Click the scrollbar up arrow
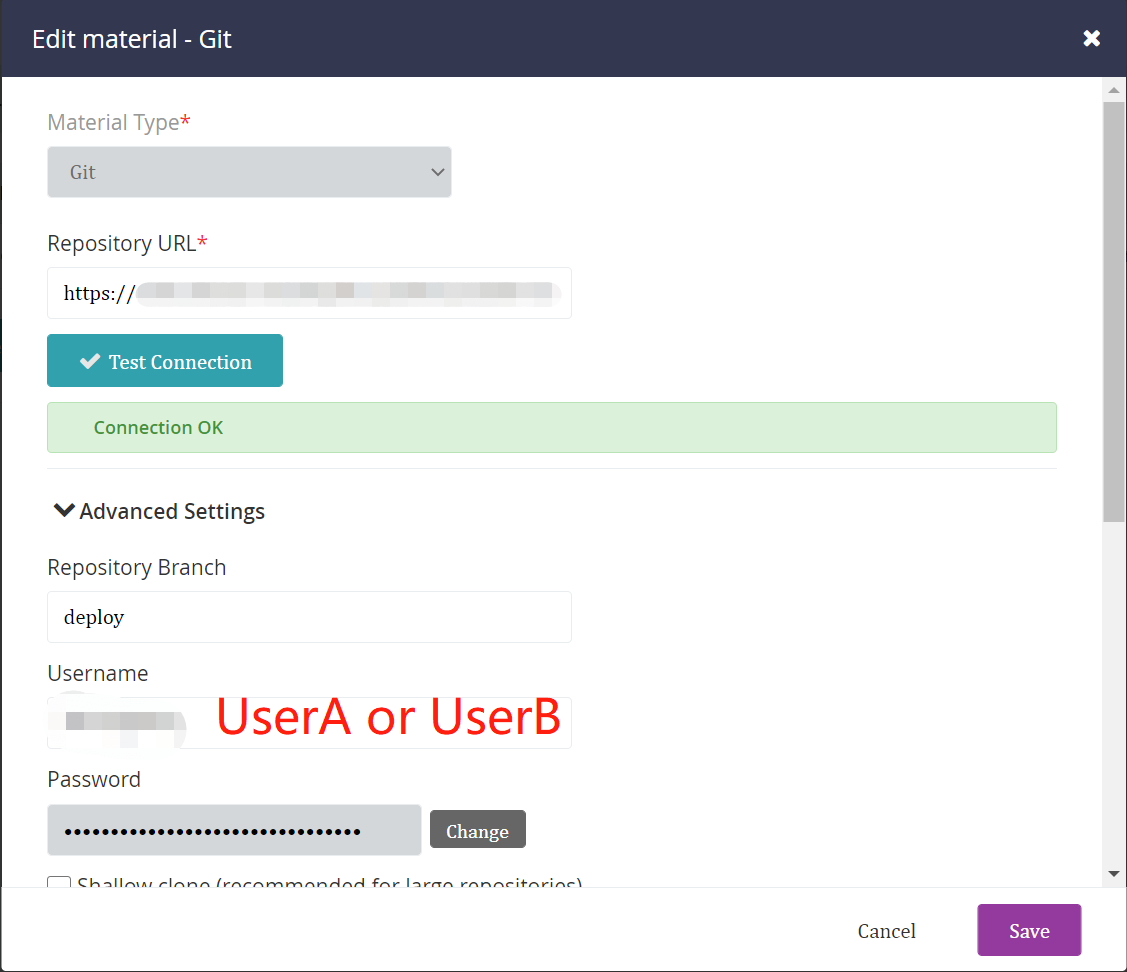This screenshot has width=1127, height=972. click(1113, 89)
